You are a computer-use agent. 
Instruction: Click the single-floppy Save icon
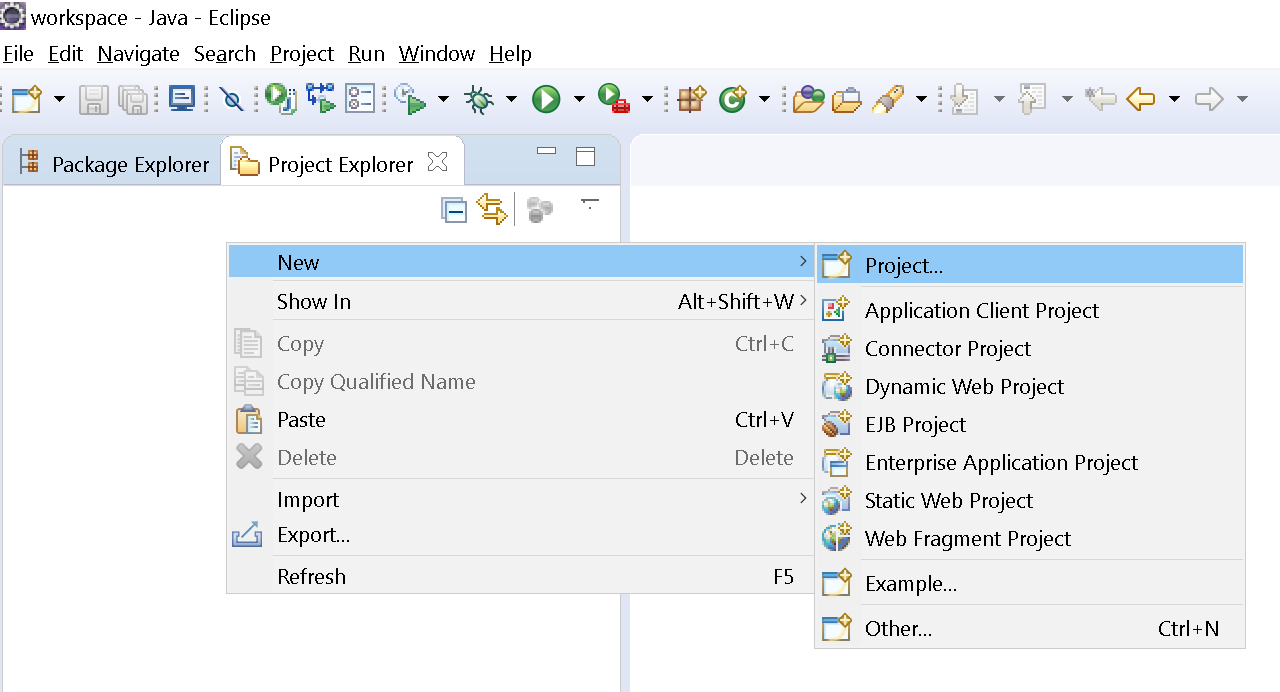click(94, 98)
